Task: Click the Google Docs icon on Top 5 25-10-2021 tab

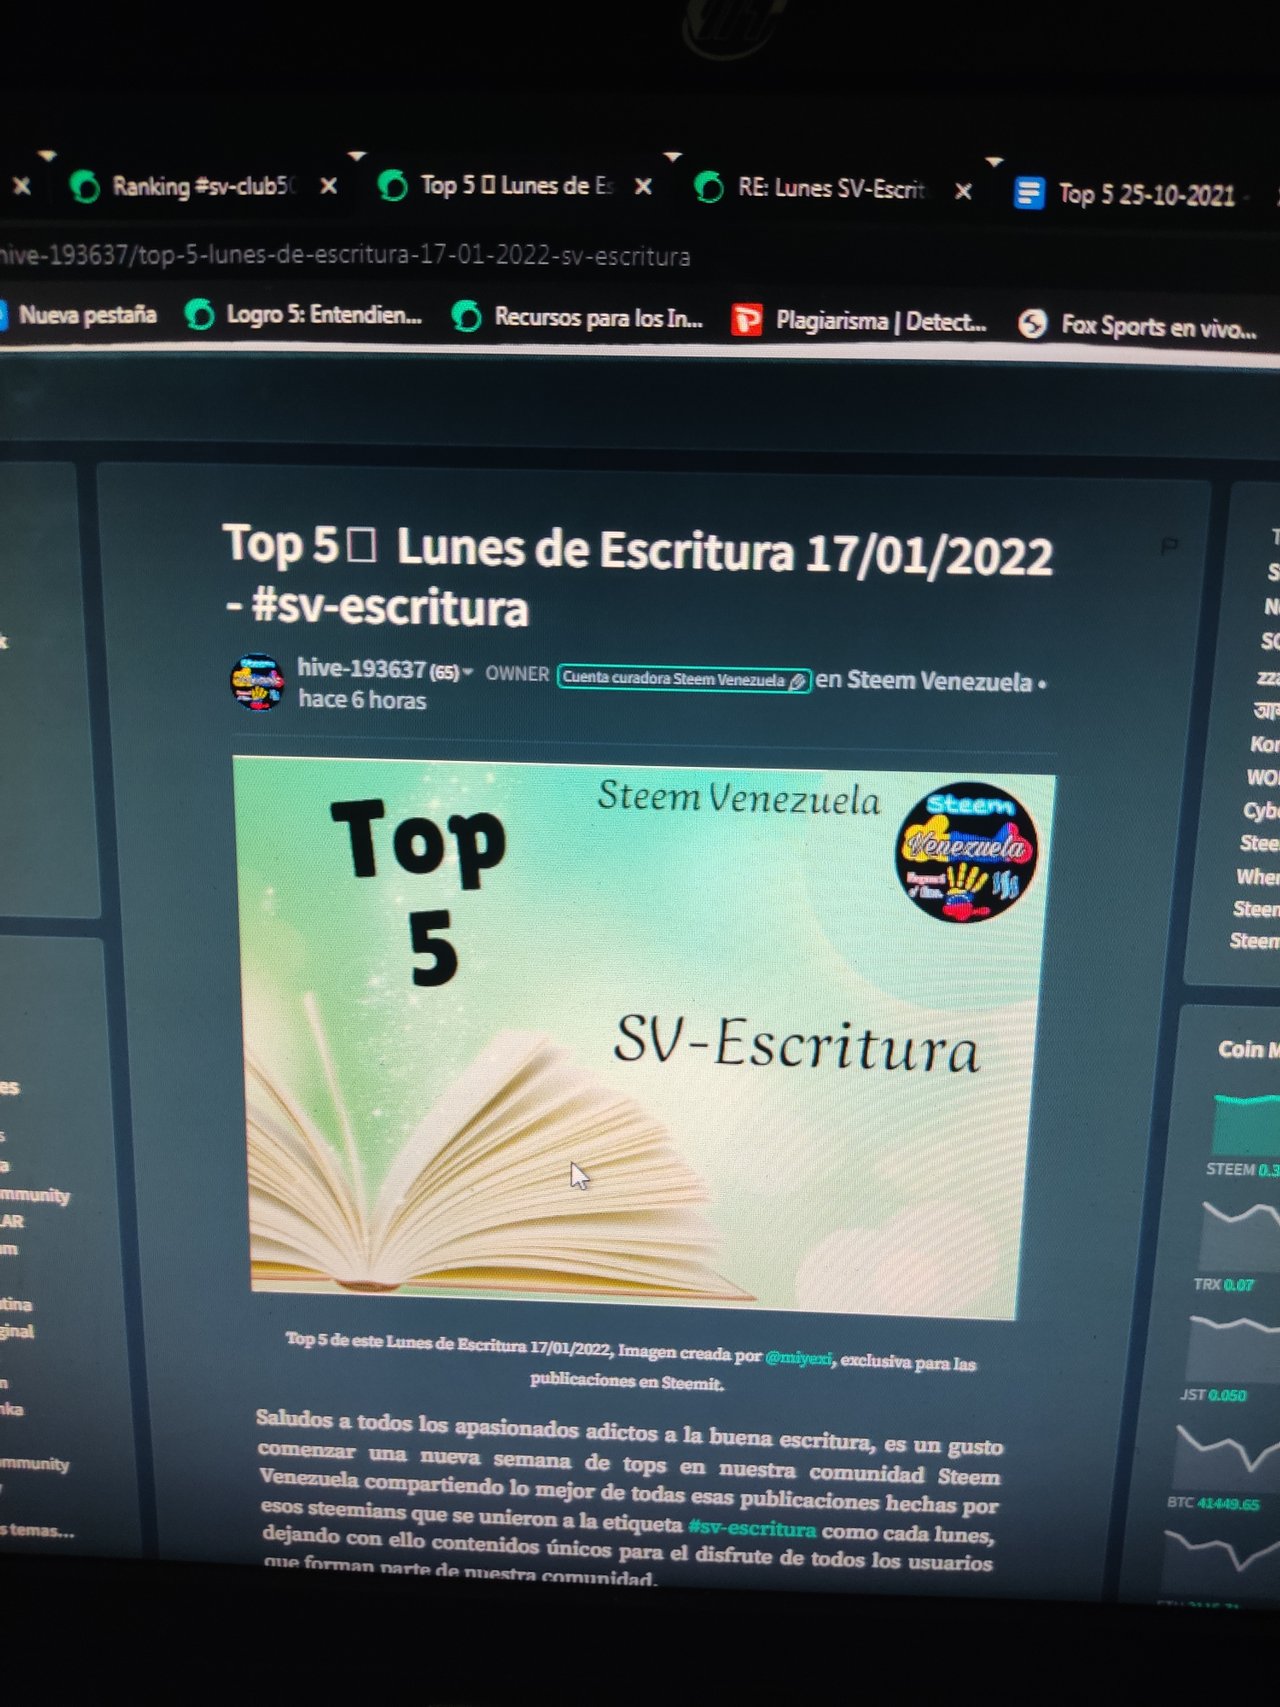Action: 1029,192
